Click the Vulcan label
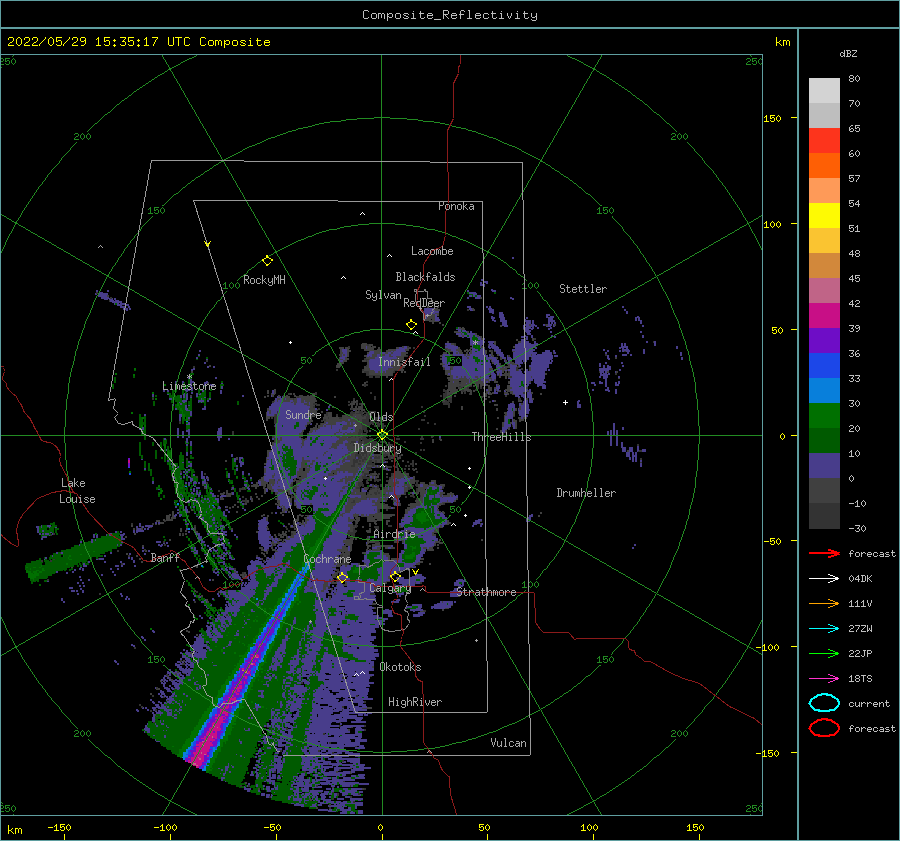The image size is (900, 841). pyautogui.click(x=508, y=743)
